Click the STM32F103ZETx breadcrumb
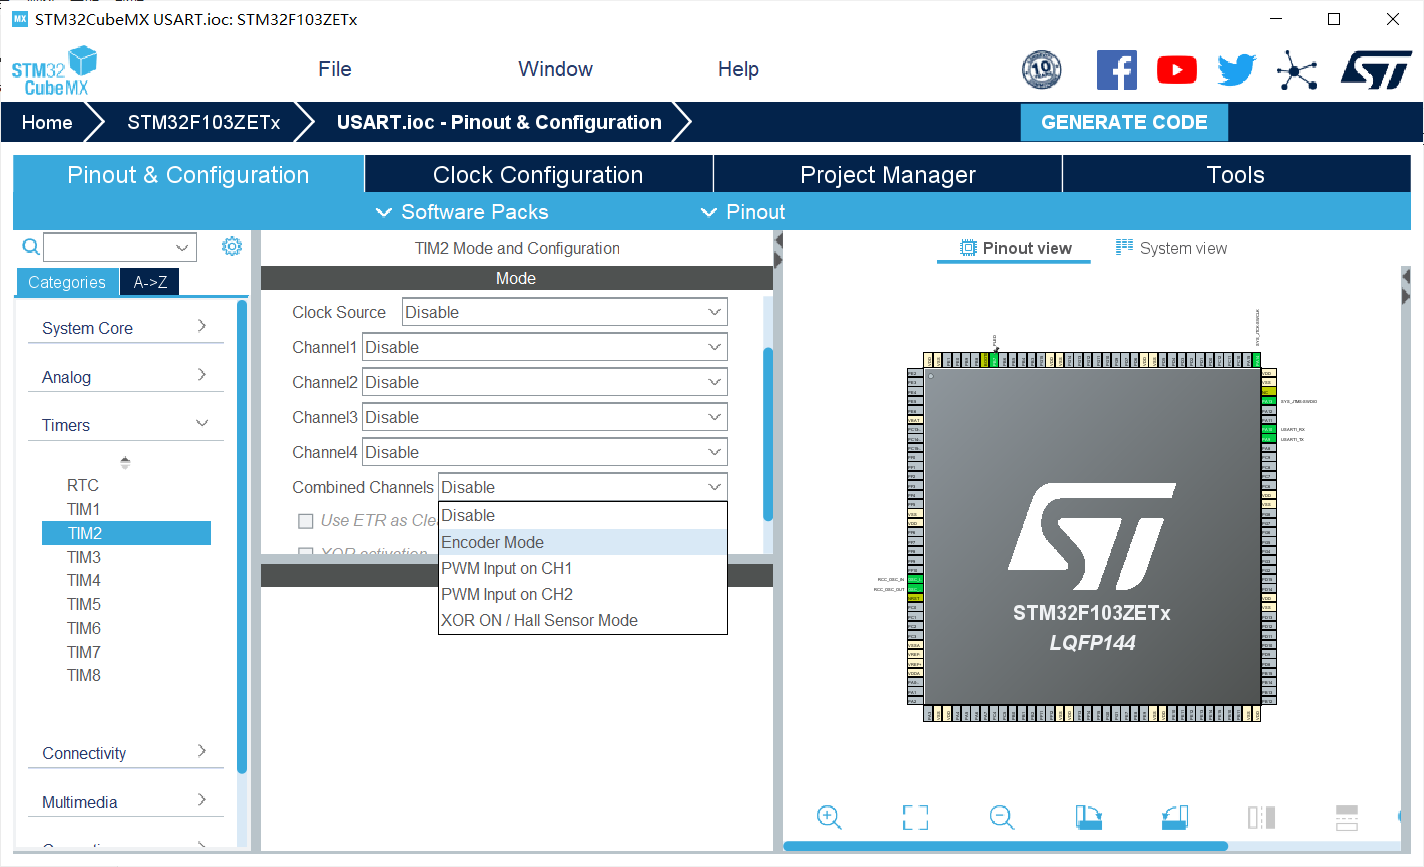Viewport: 1424px width, 867px height. [x=203, y=122]
